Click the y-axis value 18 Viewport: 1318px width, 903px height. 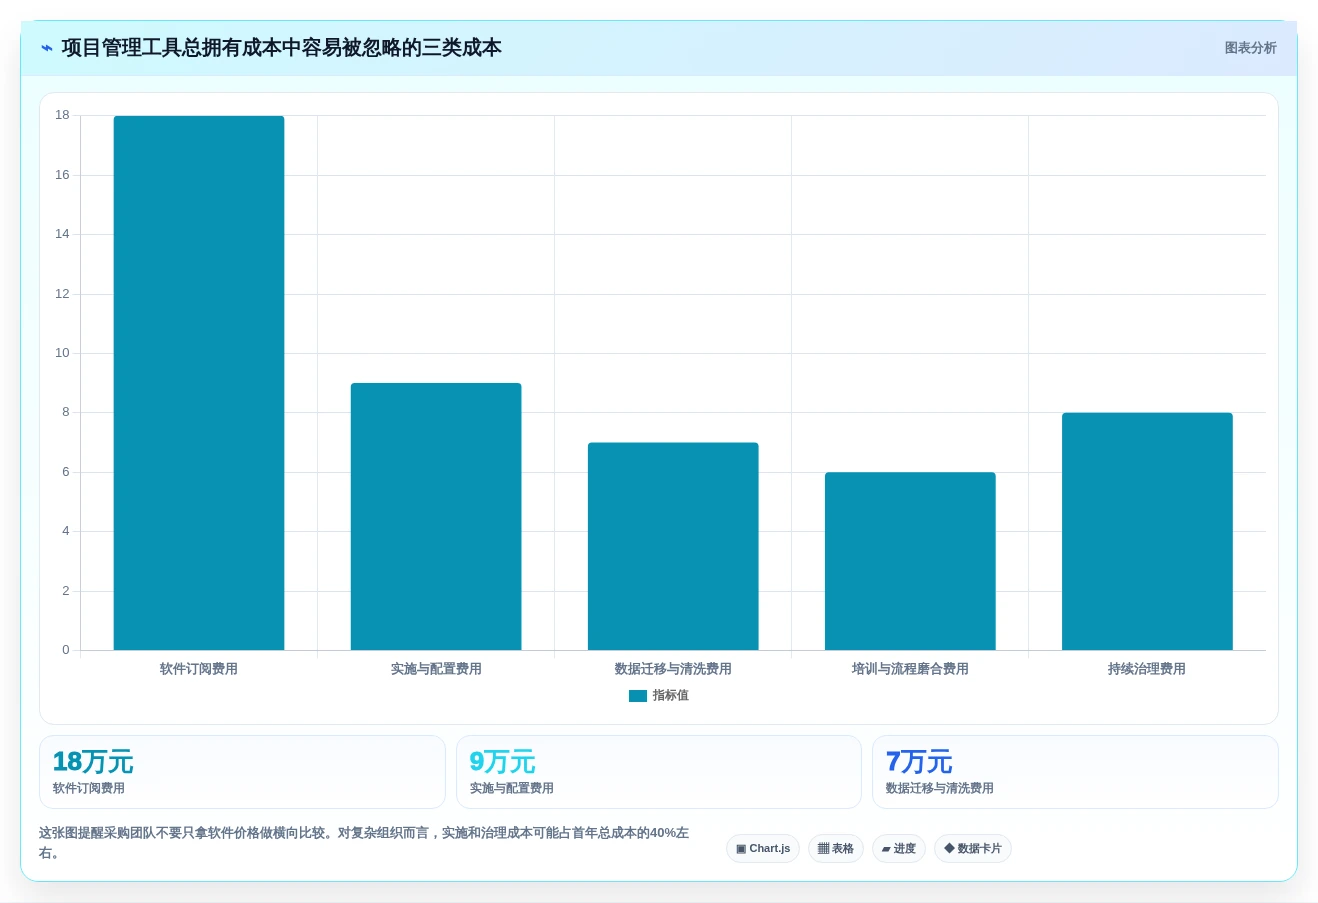(63, 115)
